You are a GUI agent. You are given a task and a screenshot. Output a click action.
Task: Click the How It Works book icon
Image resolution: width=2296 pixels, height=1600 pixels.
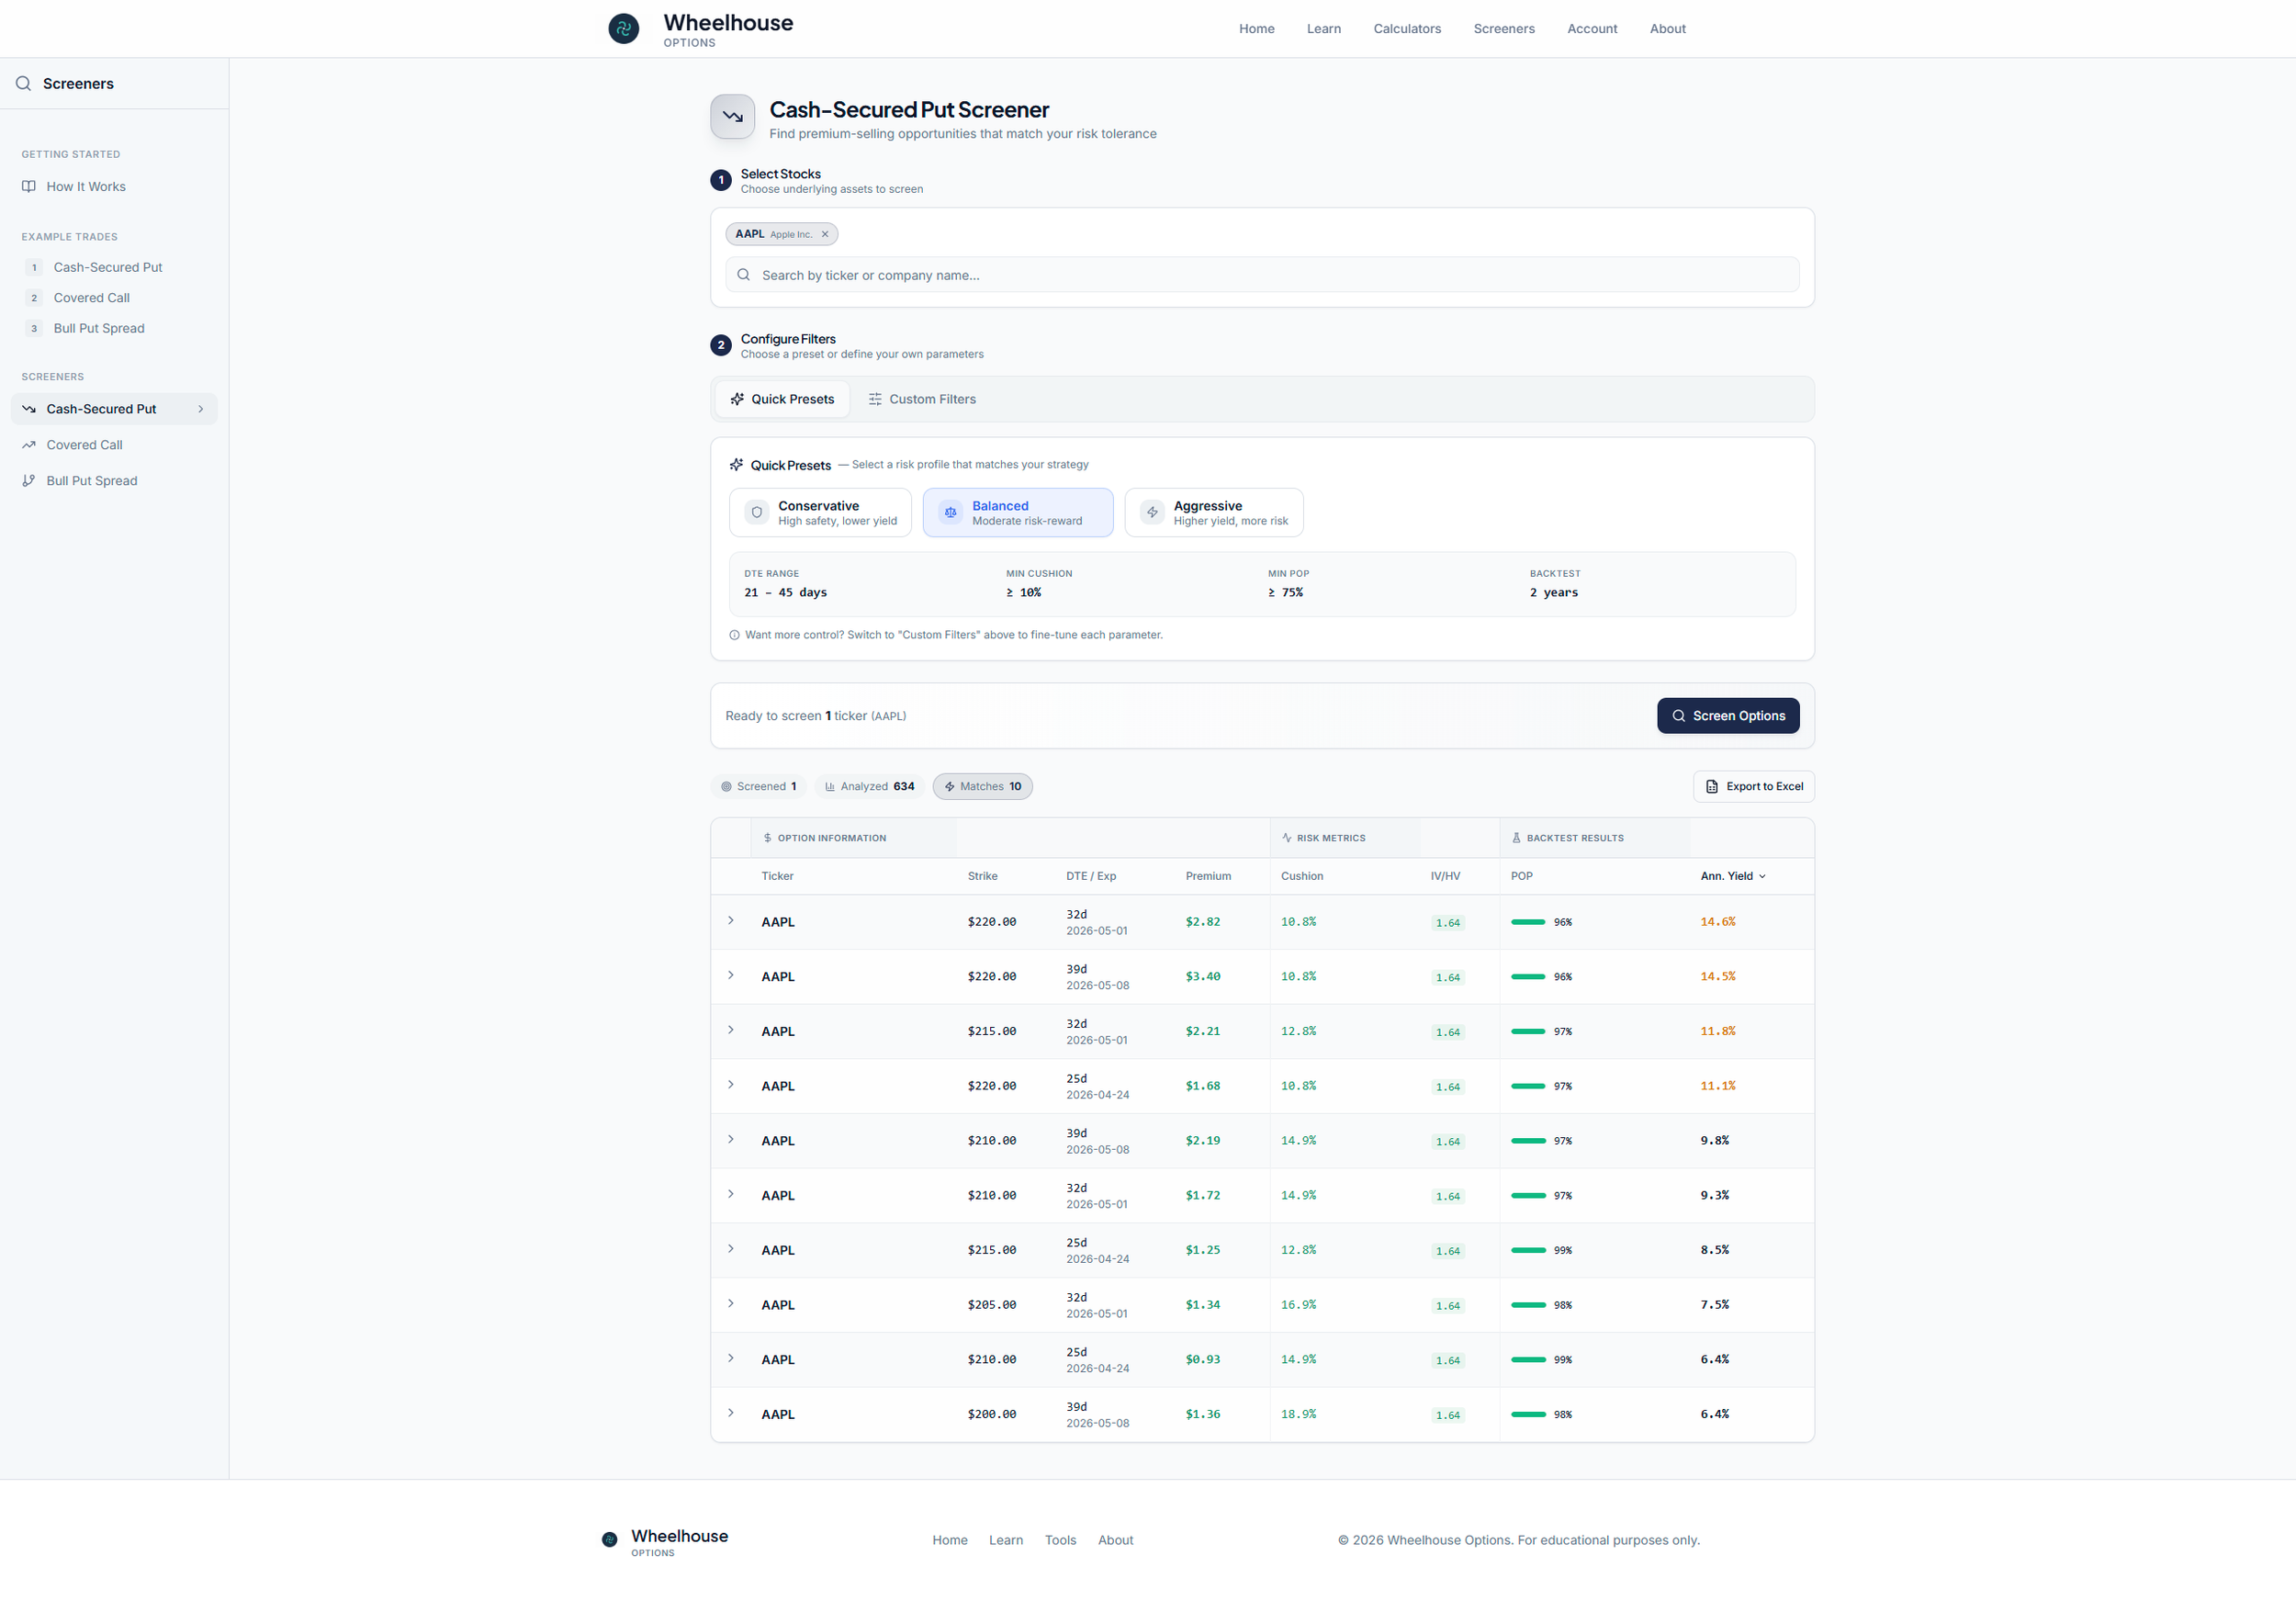pyautogui.click(x=29, y=187)
